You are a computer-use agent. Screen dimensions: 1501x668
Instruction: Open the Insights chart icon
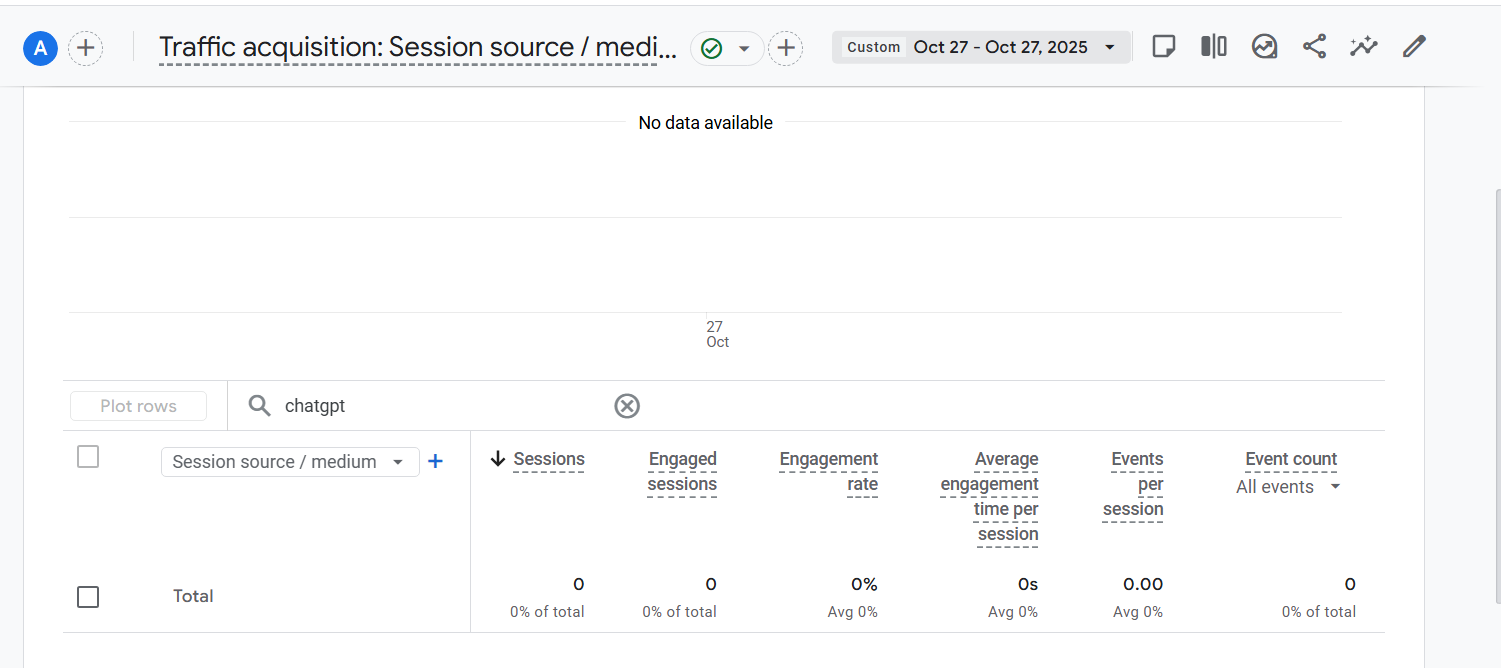[x=1264, y=47]
